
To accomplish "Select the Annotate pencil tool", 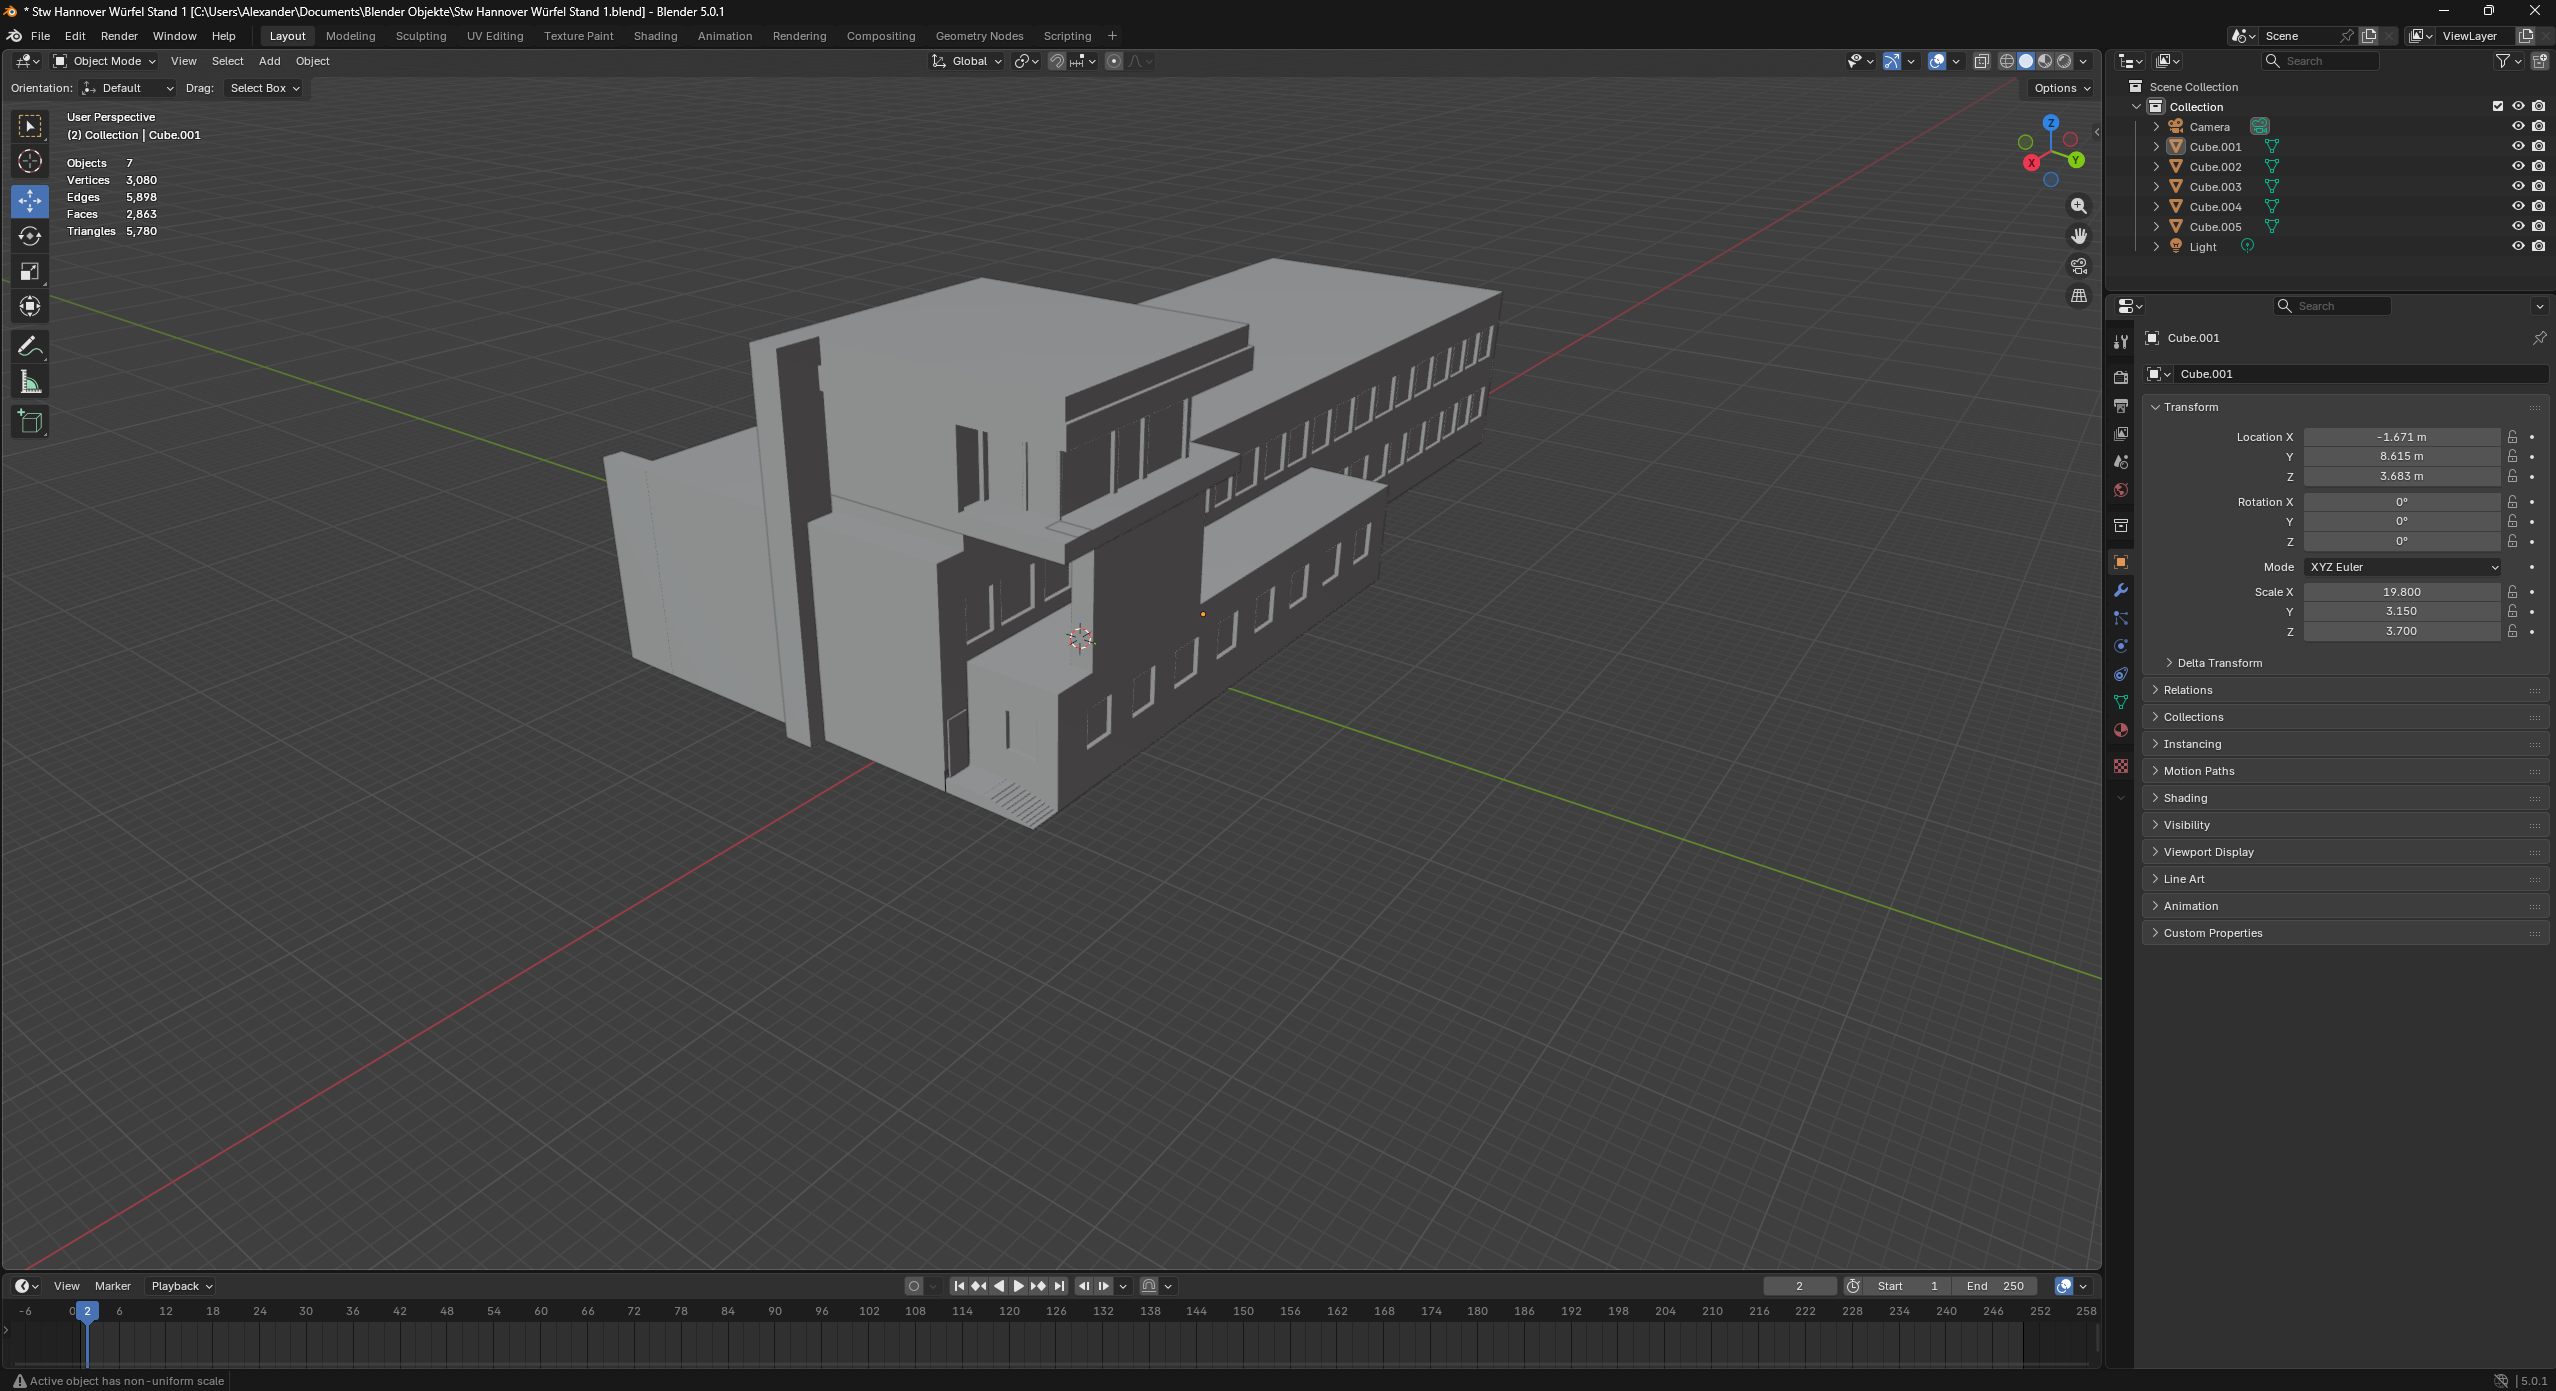I will (30, 347).
